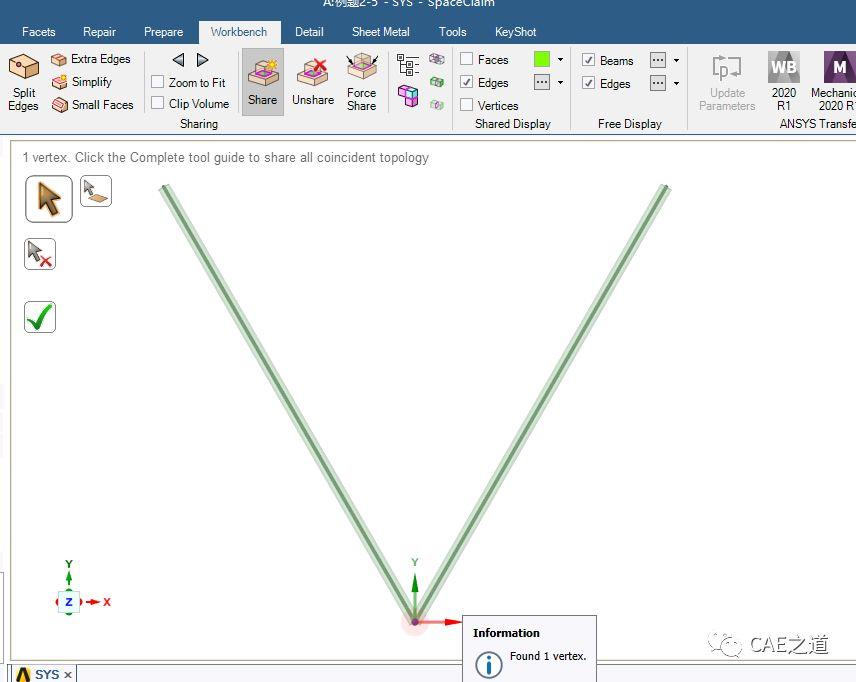Choose the Select tool guide arrow
This screenshot has height=682, width=856.
pyautogui.click(x=49, y=199)
